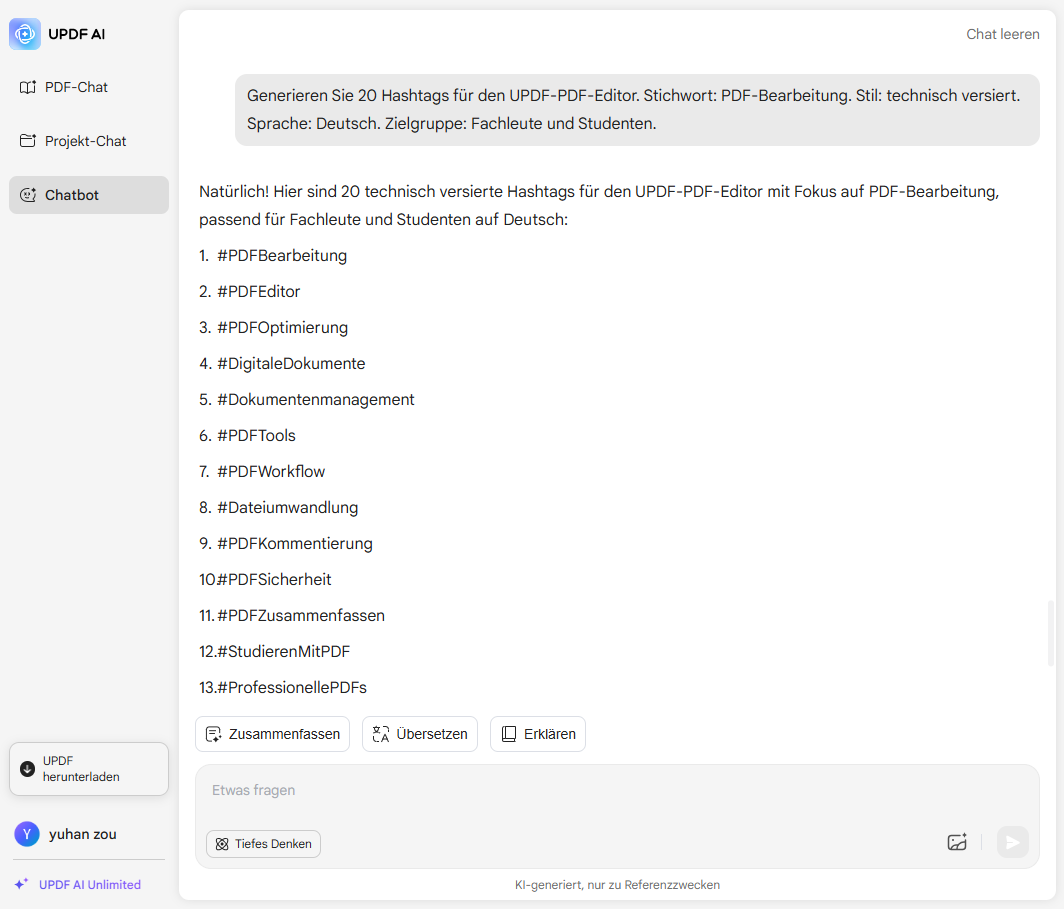Click the Chatbot face icon
The height and width of the screenshot is (909, 1064).
(28, 195)
